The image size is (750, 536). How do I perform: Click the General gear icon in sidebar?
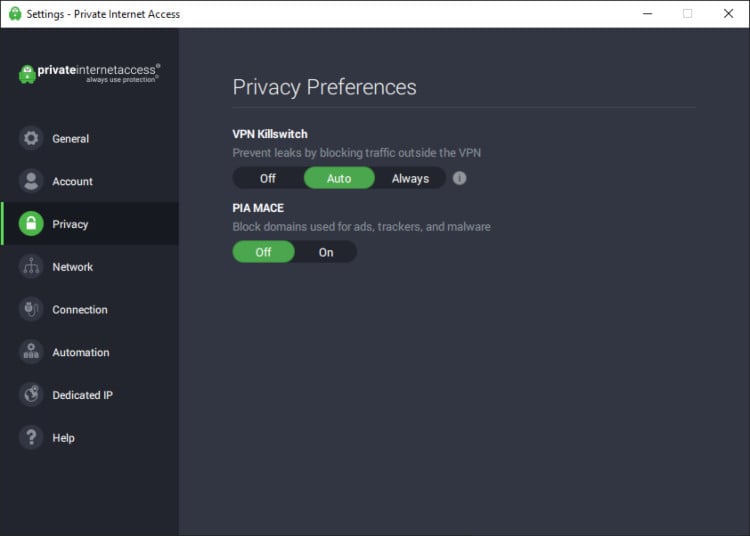coord(31,139)
